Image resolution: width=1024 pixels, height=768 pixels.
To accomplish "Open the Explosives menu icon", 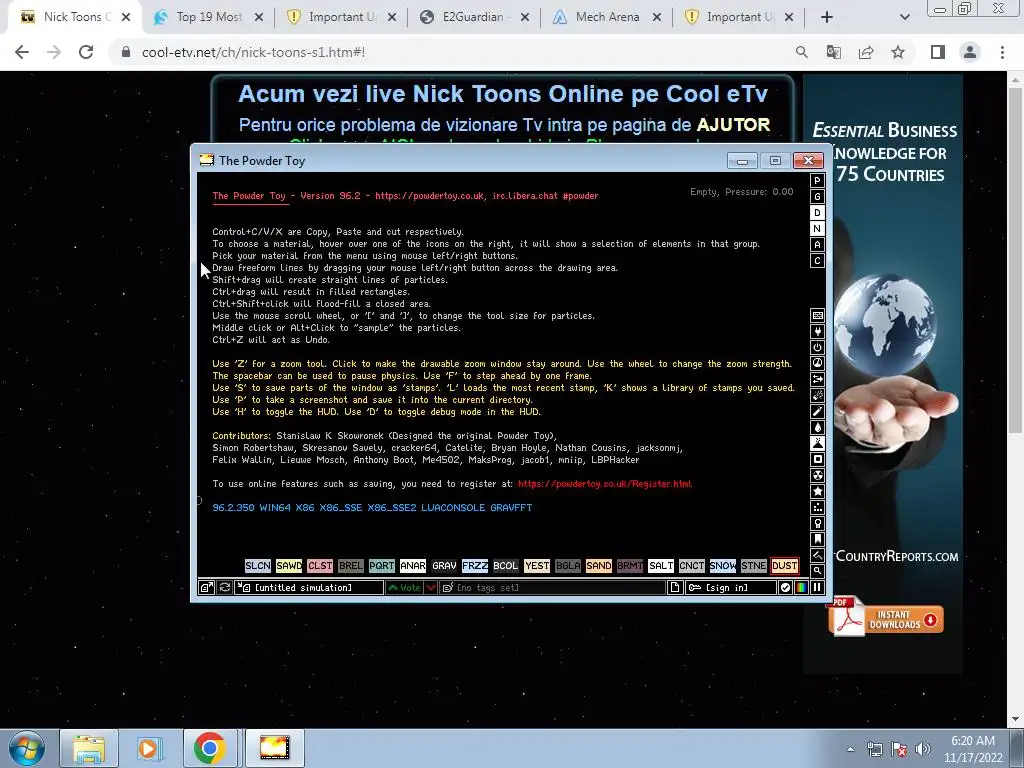I will tap(817, 395).
